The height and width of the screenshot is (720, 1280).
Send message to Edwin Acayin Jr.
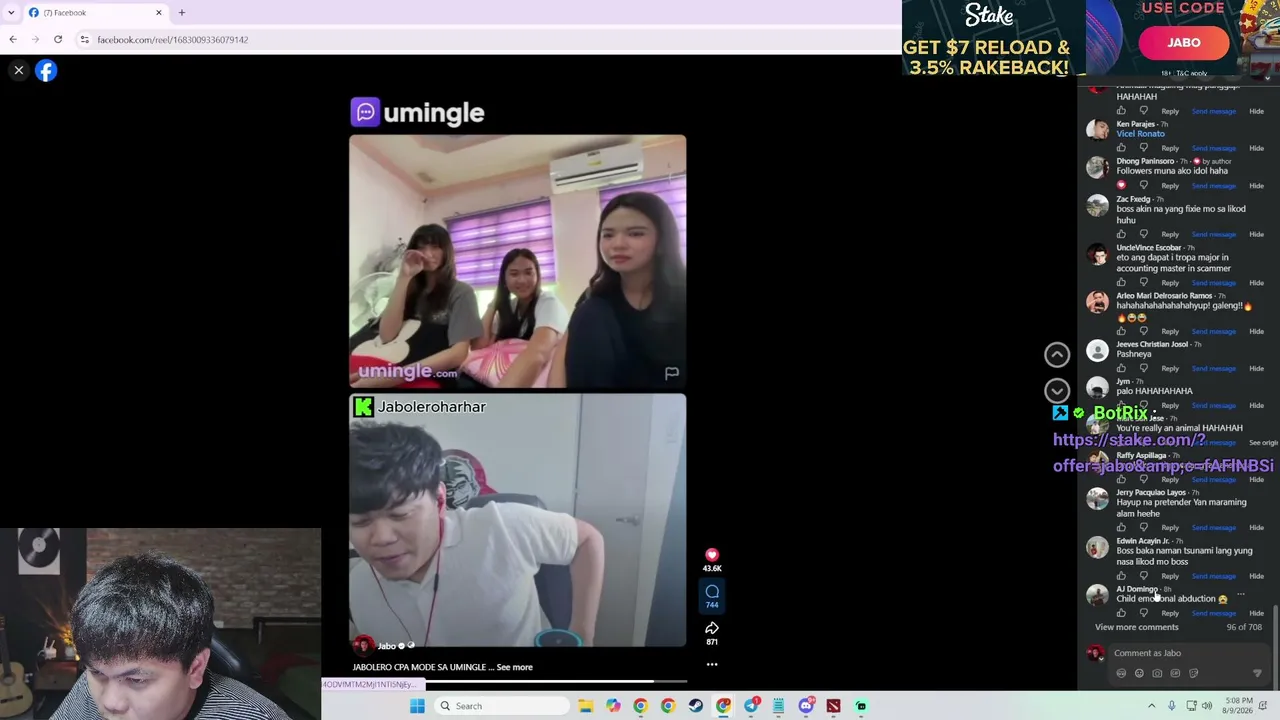[1213, 576]
